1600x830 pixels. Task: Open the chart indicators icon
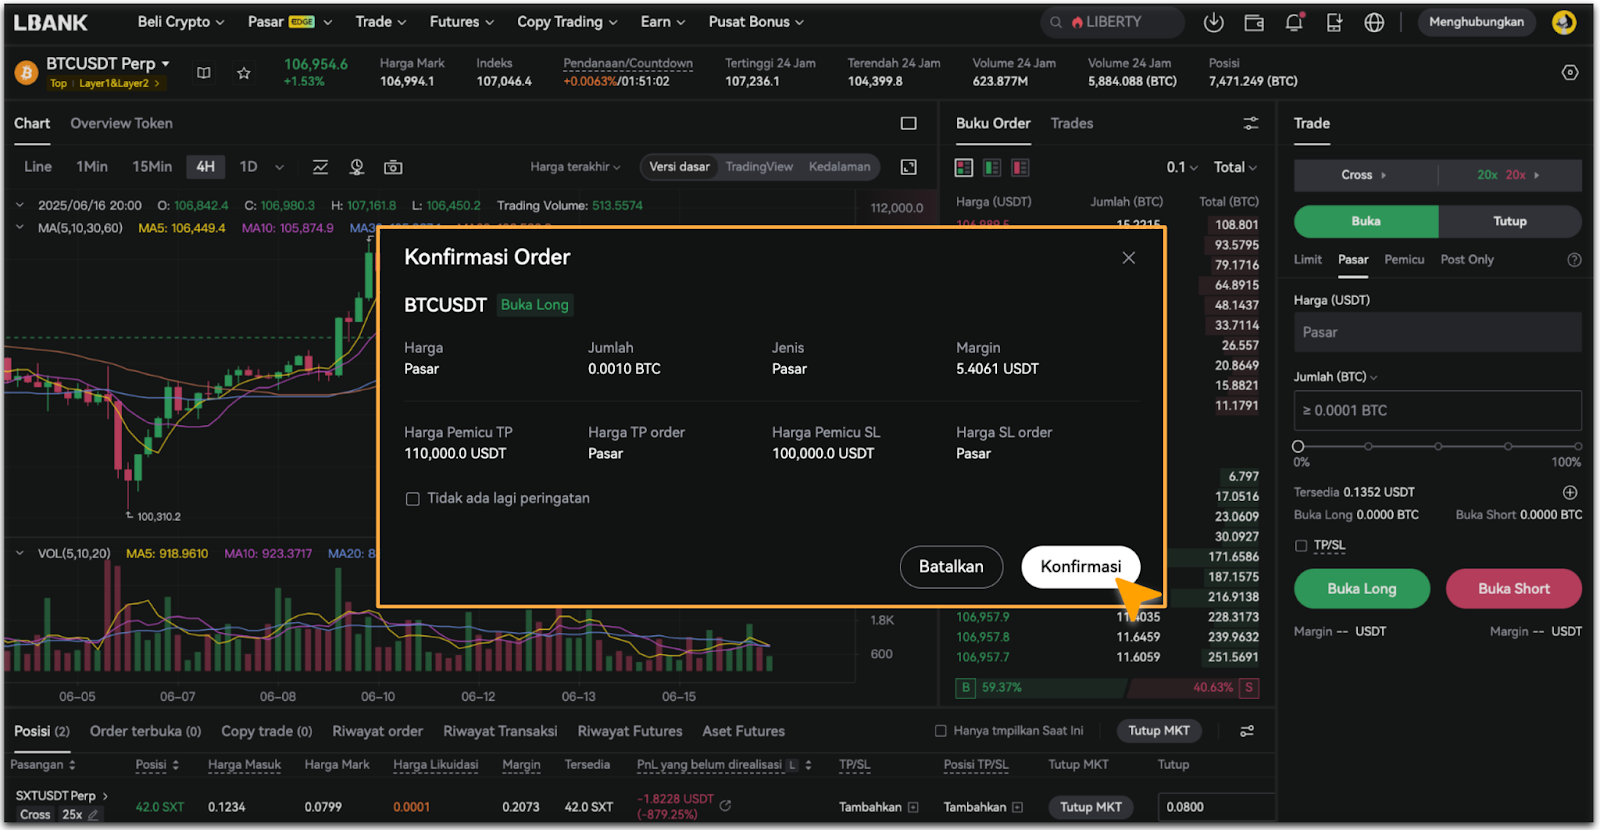coord(320,167)
